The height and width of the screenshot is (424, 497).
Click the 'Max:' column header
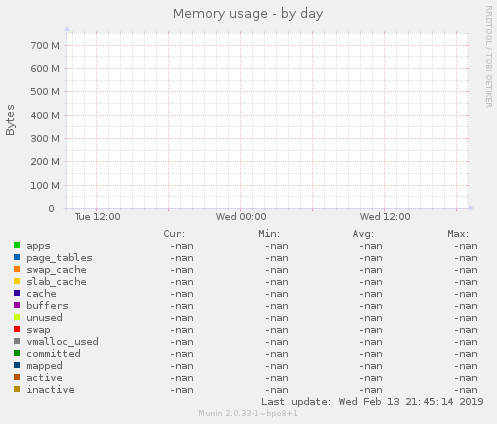tap(458, 234)
